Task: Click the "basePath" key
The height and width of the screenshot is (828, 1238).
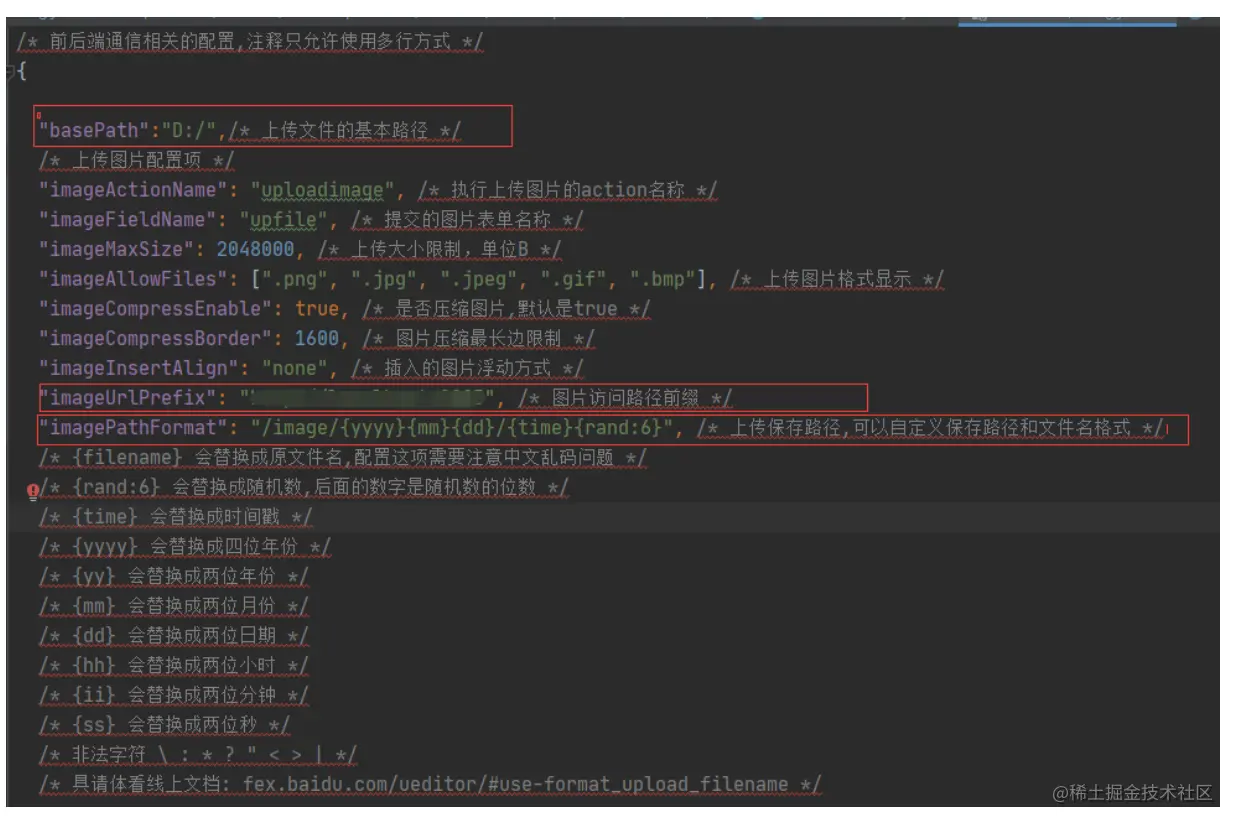Action: pyautogui.click(x=95, y=130)
